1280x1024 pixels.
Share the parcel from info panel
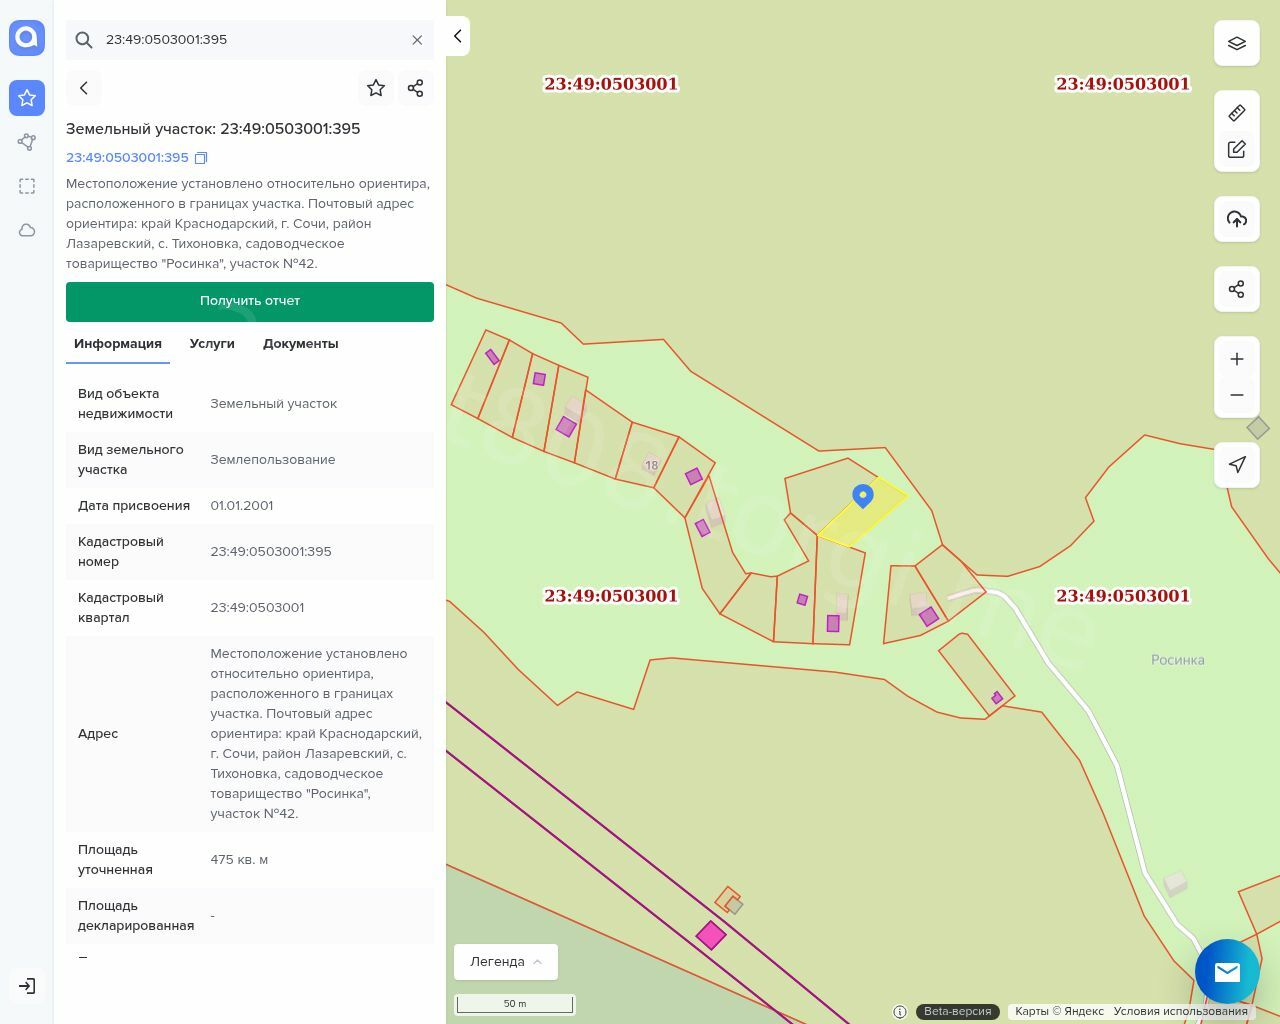tap(416, 88)
